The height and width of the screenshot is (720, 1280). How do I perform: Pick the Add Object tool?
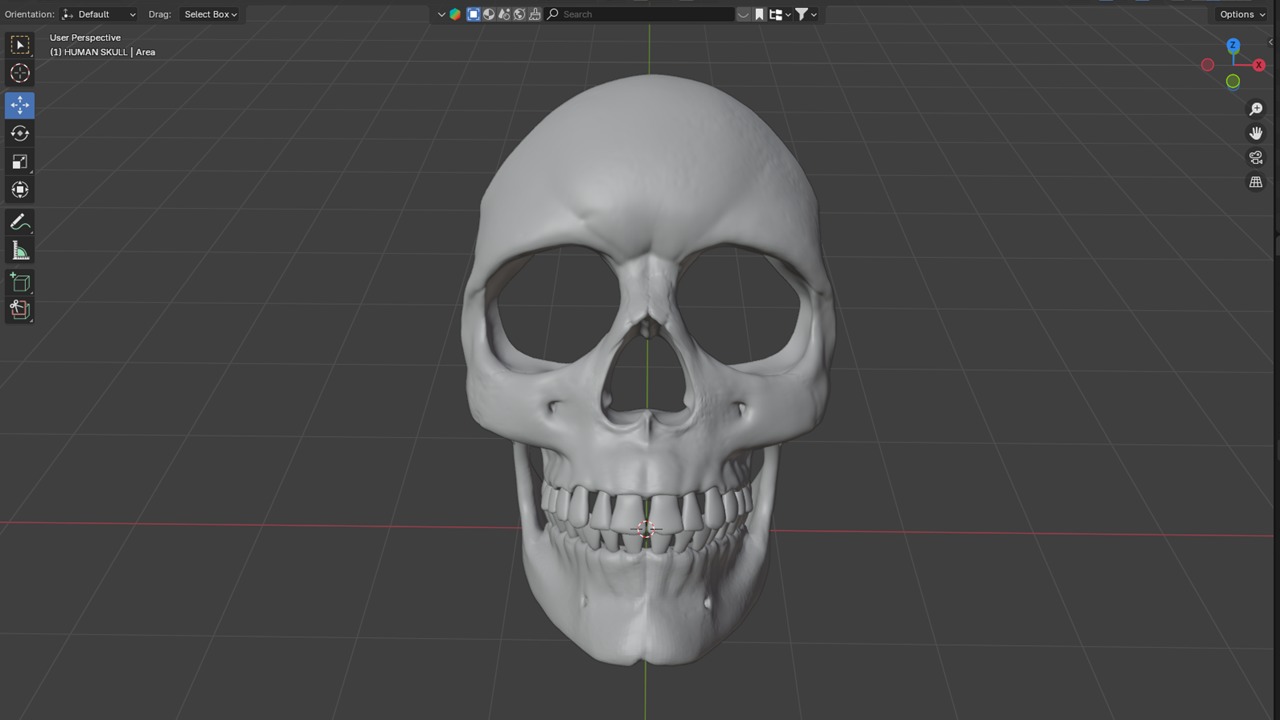20,310
